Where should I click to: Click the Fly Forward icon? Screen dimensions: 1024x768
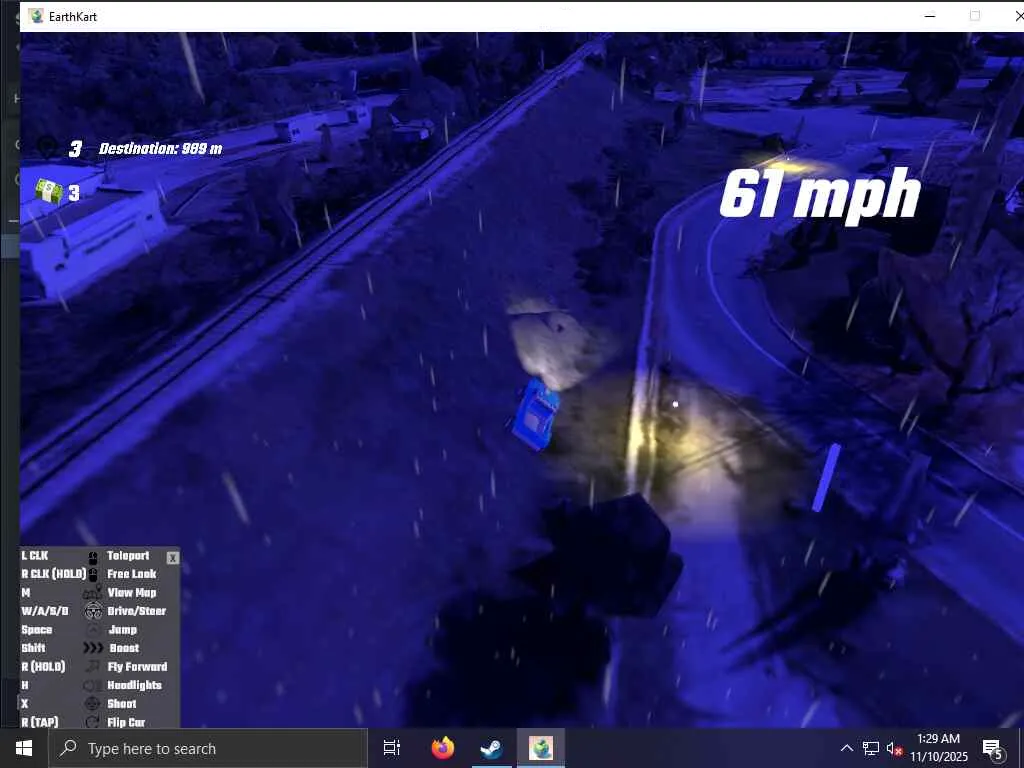[93, 667]
